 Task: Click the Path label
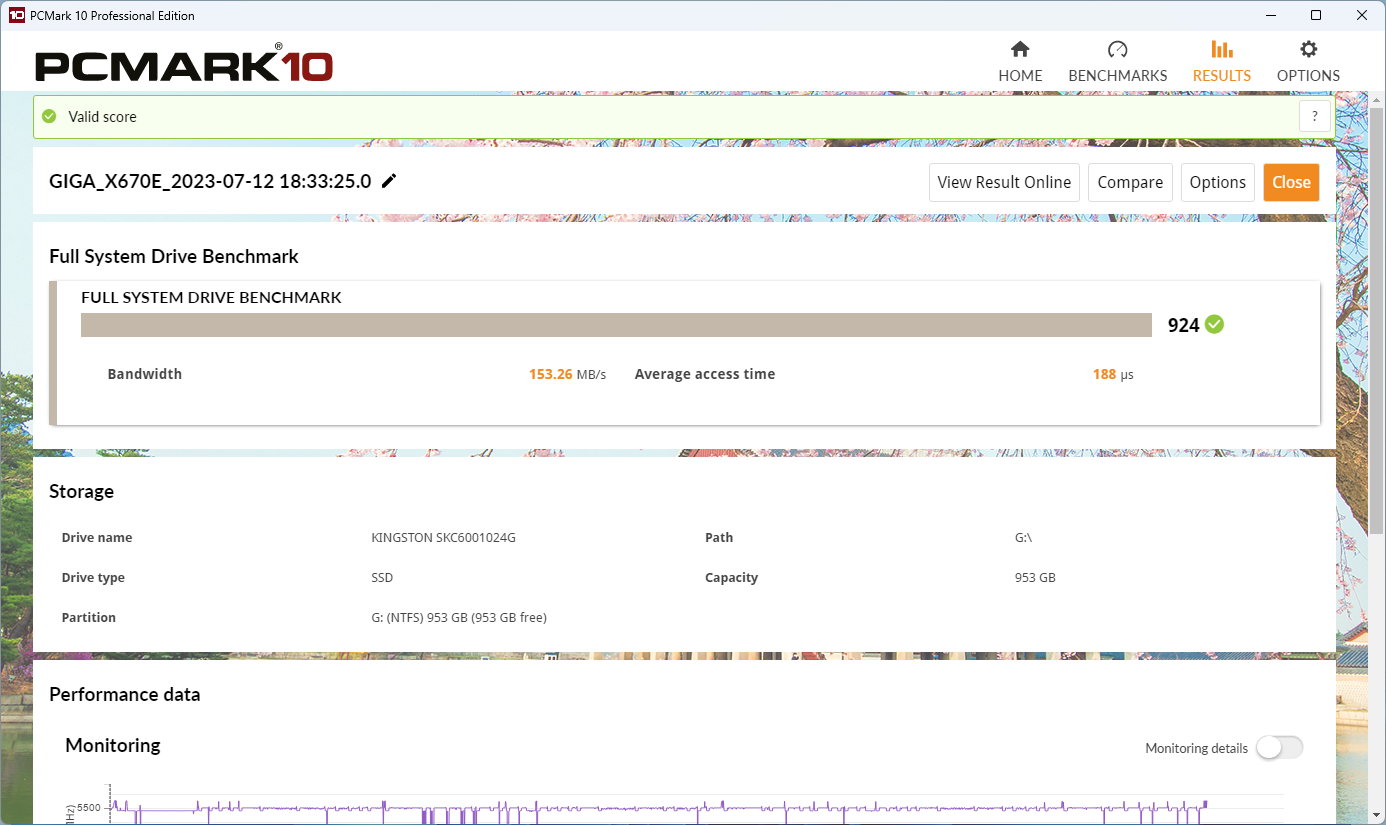pos(719,537)
